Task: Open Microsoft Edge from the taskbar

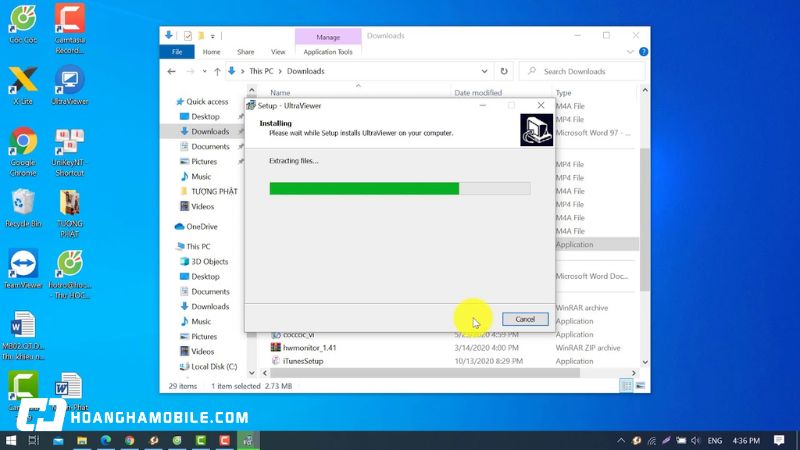Action: pyautogui.click(x=106, y=440)
